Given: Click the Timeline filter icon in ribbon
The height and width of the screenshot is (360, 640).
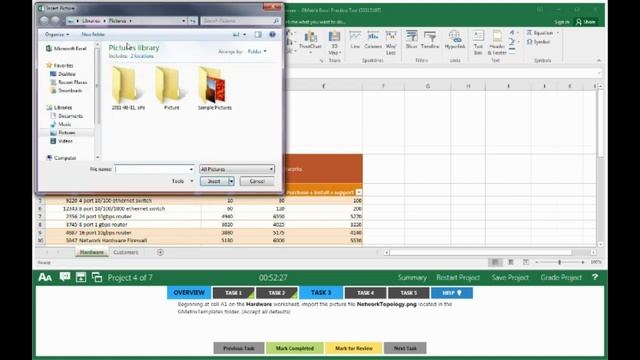Looking at the screenshot, I should [430, 40].
